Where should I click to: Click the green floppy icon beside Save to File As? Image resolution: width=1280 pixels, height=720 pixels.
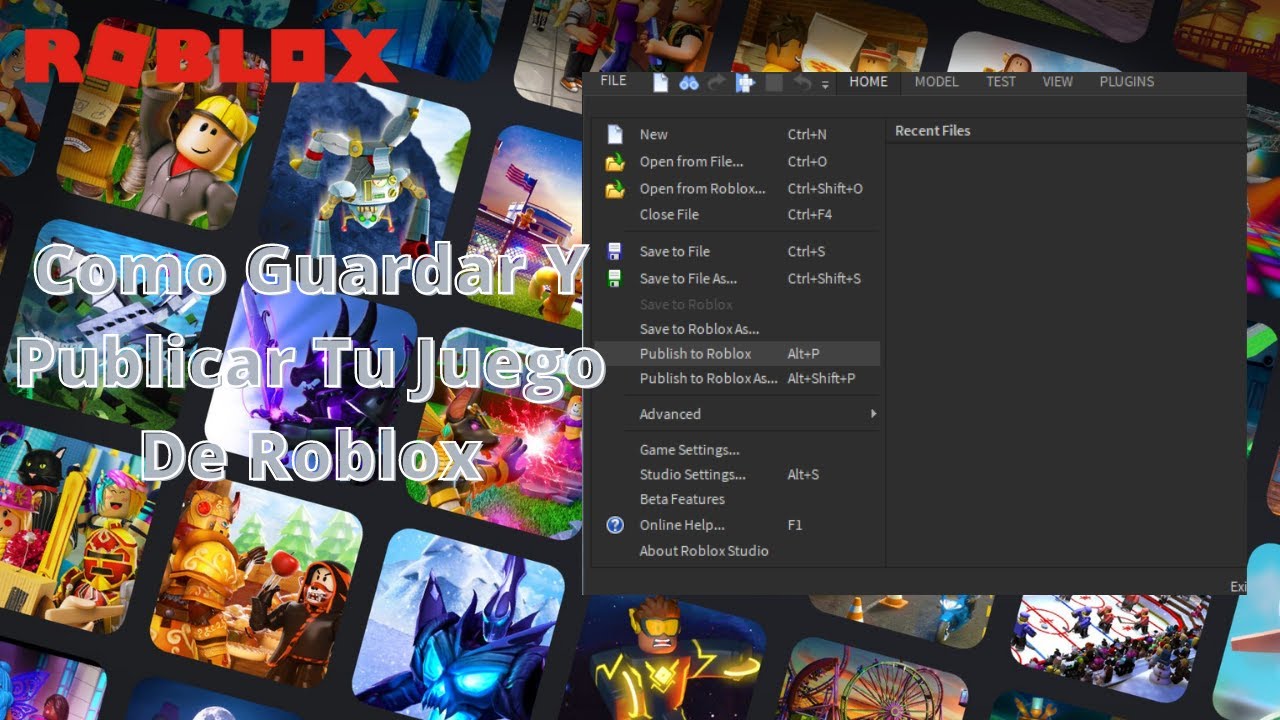[x=615, y=279]
